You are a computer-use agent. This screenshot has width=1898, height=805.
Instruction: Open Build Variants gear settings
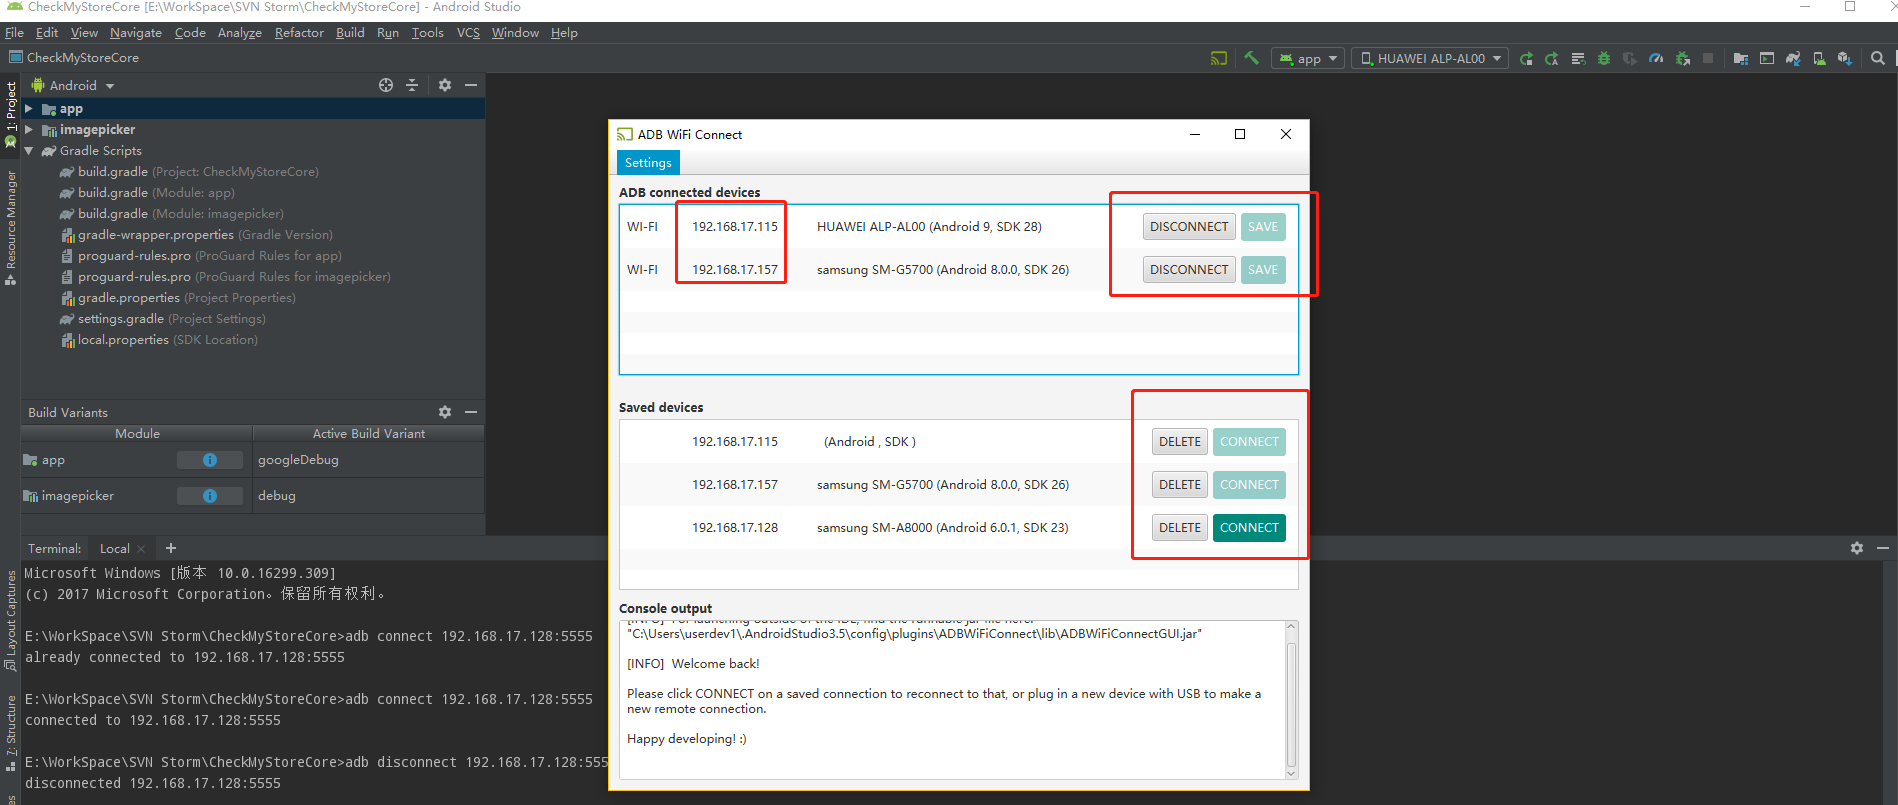[x=445, y=412]
